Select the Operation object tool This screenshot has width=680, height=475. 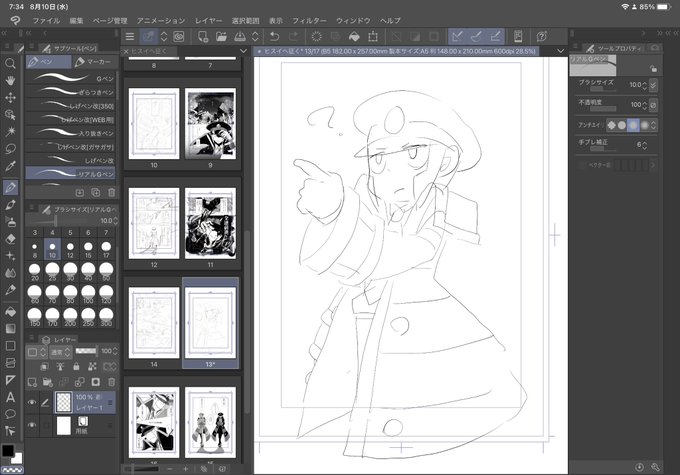(10, 115)
